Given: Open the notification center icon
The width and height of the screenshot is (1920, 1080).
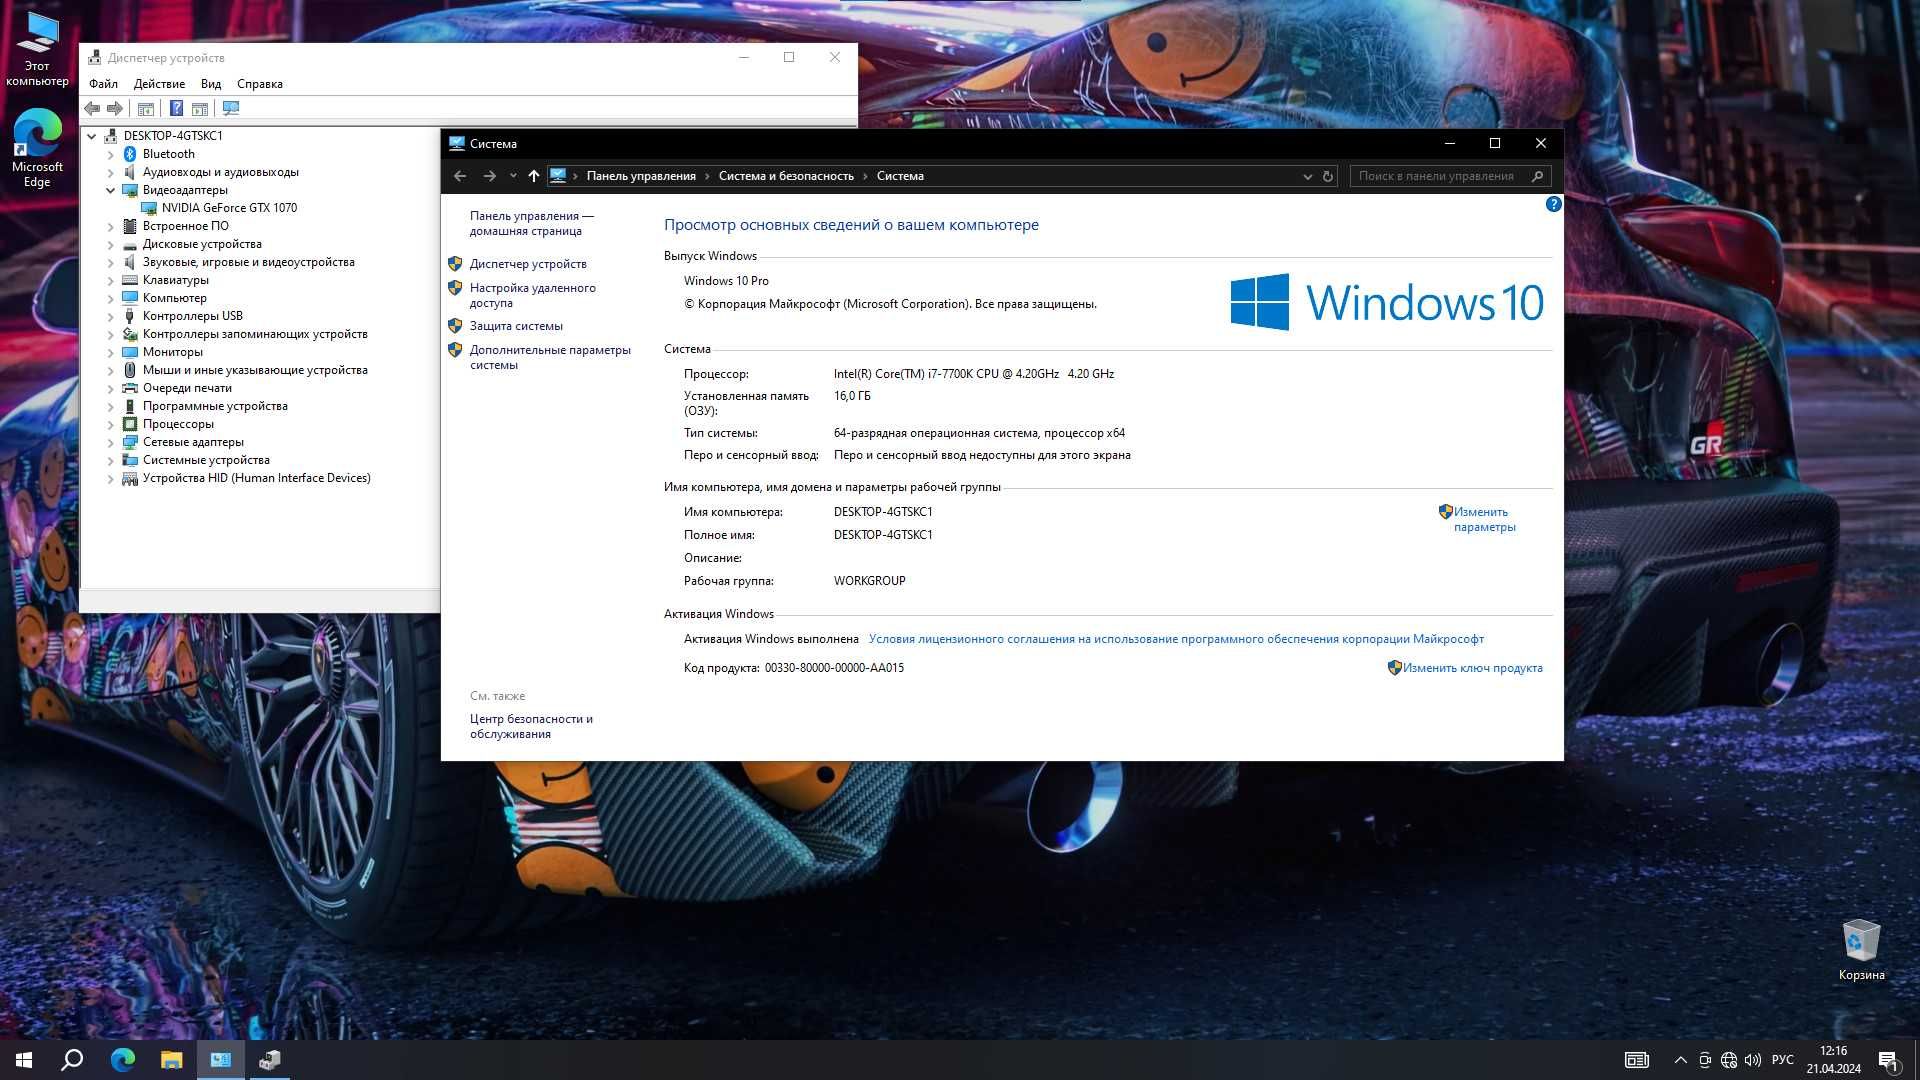Looking at the screenshot, I should click(1888, 1060).
